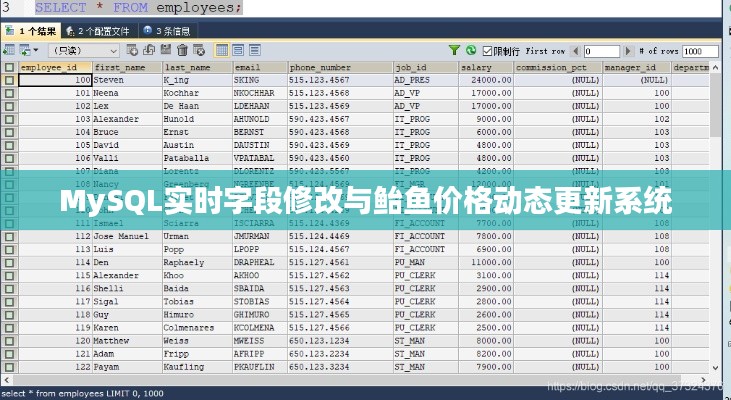Expand the export dropdown arrow in toolbar
Viewport: 731px width, 400px height.
35,50
